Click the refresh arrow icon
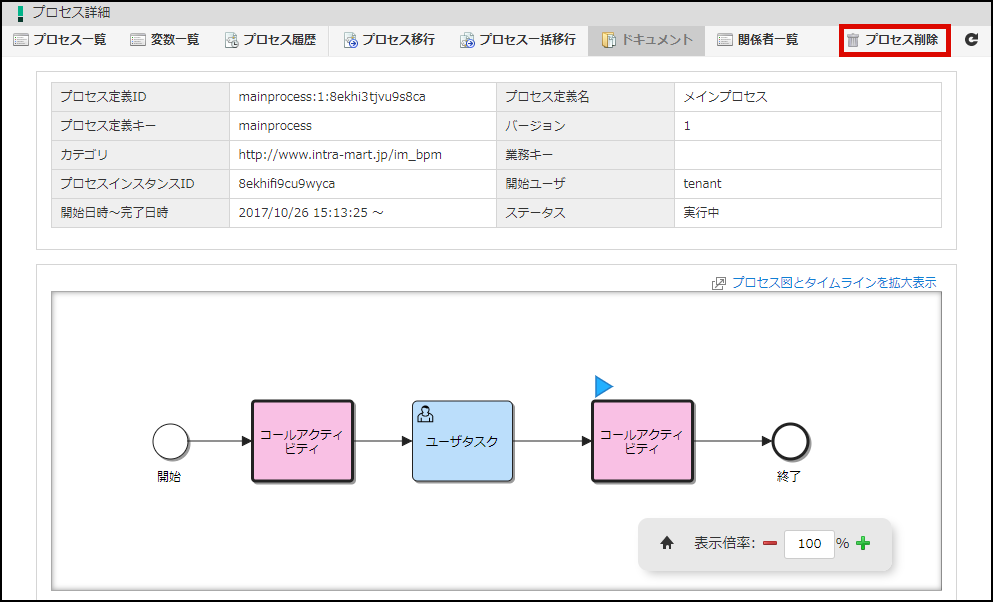The image size is (993, 602). 971,40
